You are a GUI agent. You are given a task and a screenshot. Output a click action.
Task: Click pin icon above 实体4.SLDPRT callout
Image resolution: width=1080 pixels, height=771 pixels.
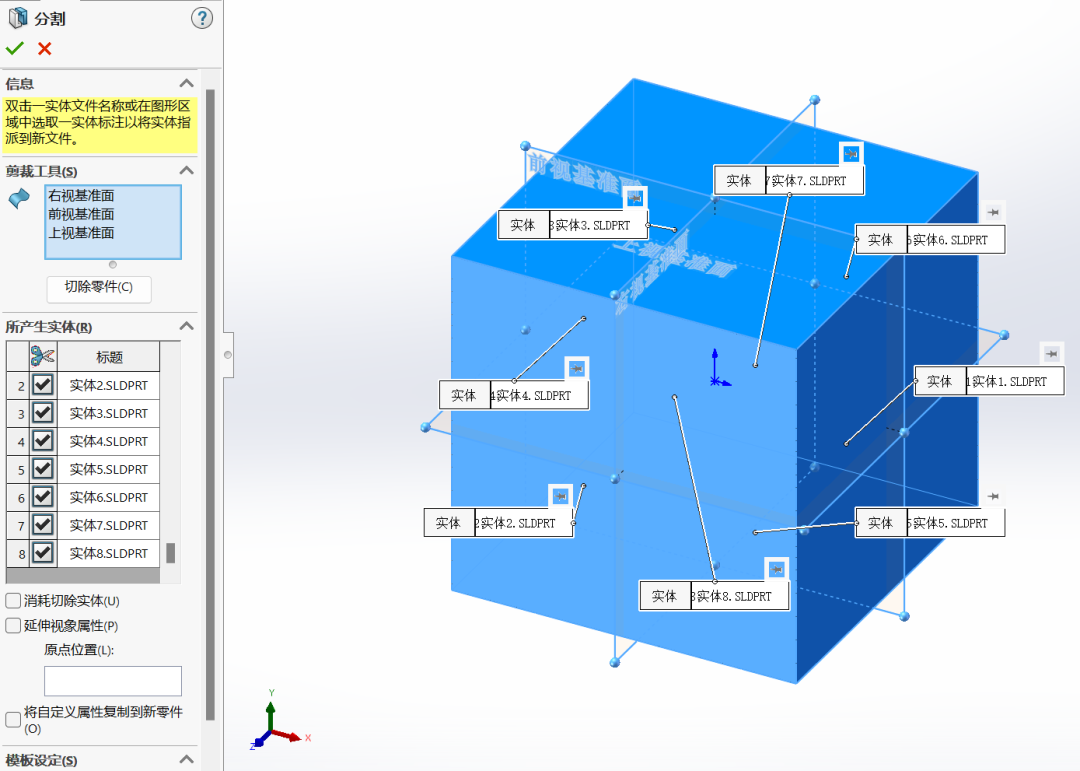[x=576, y=369]
